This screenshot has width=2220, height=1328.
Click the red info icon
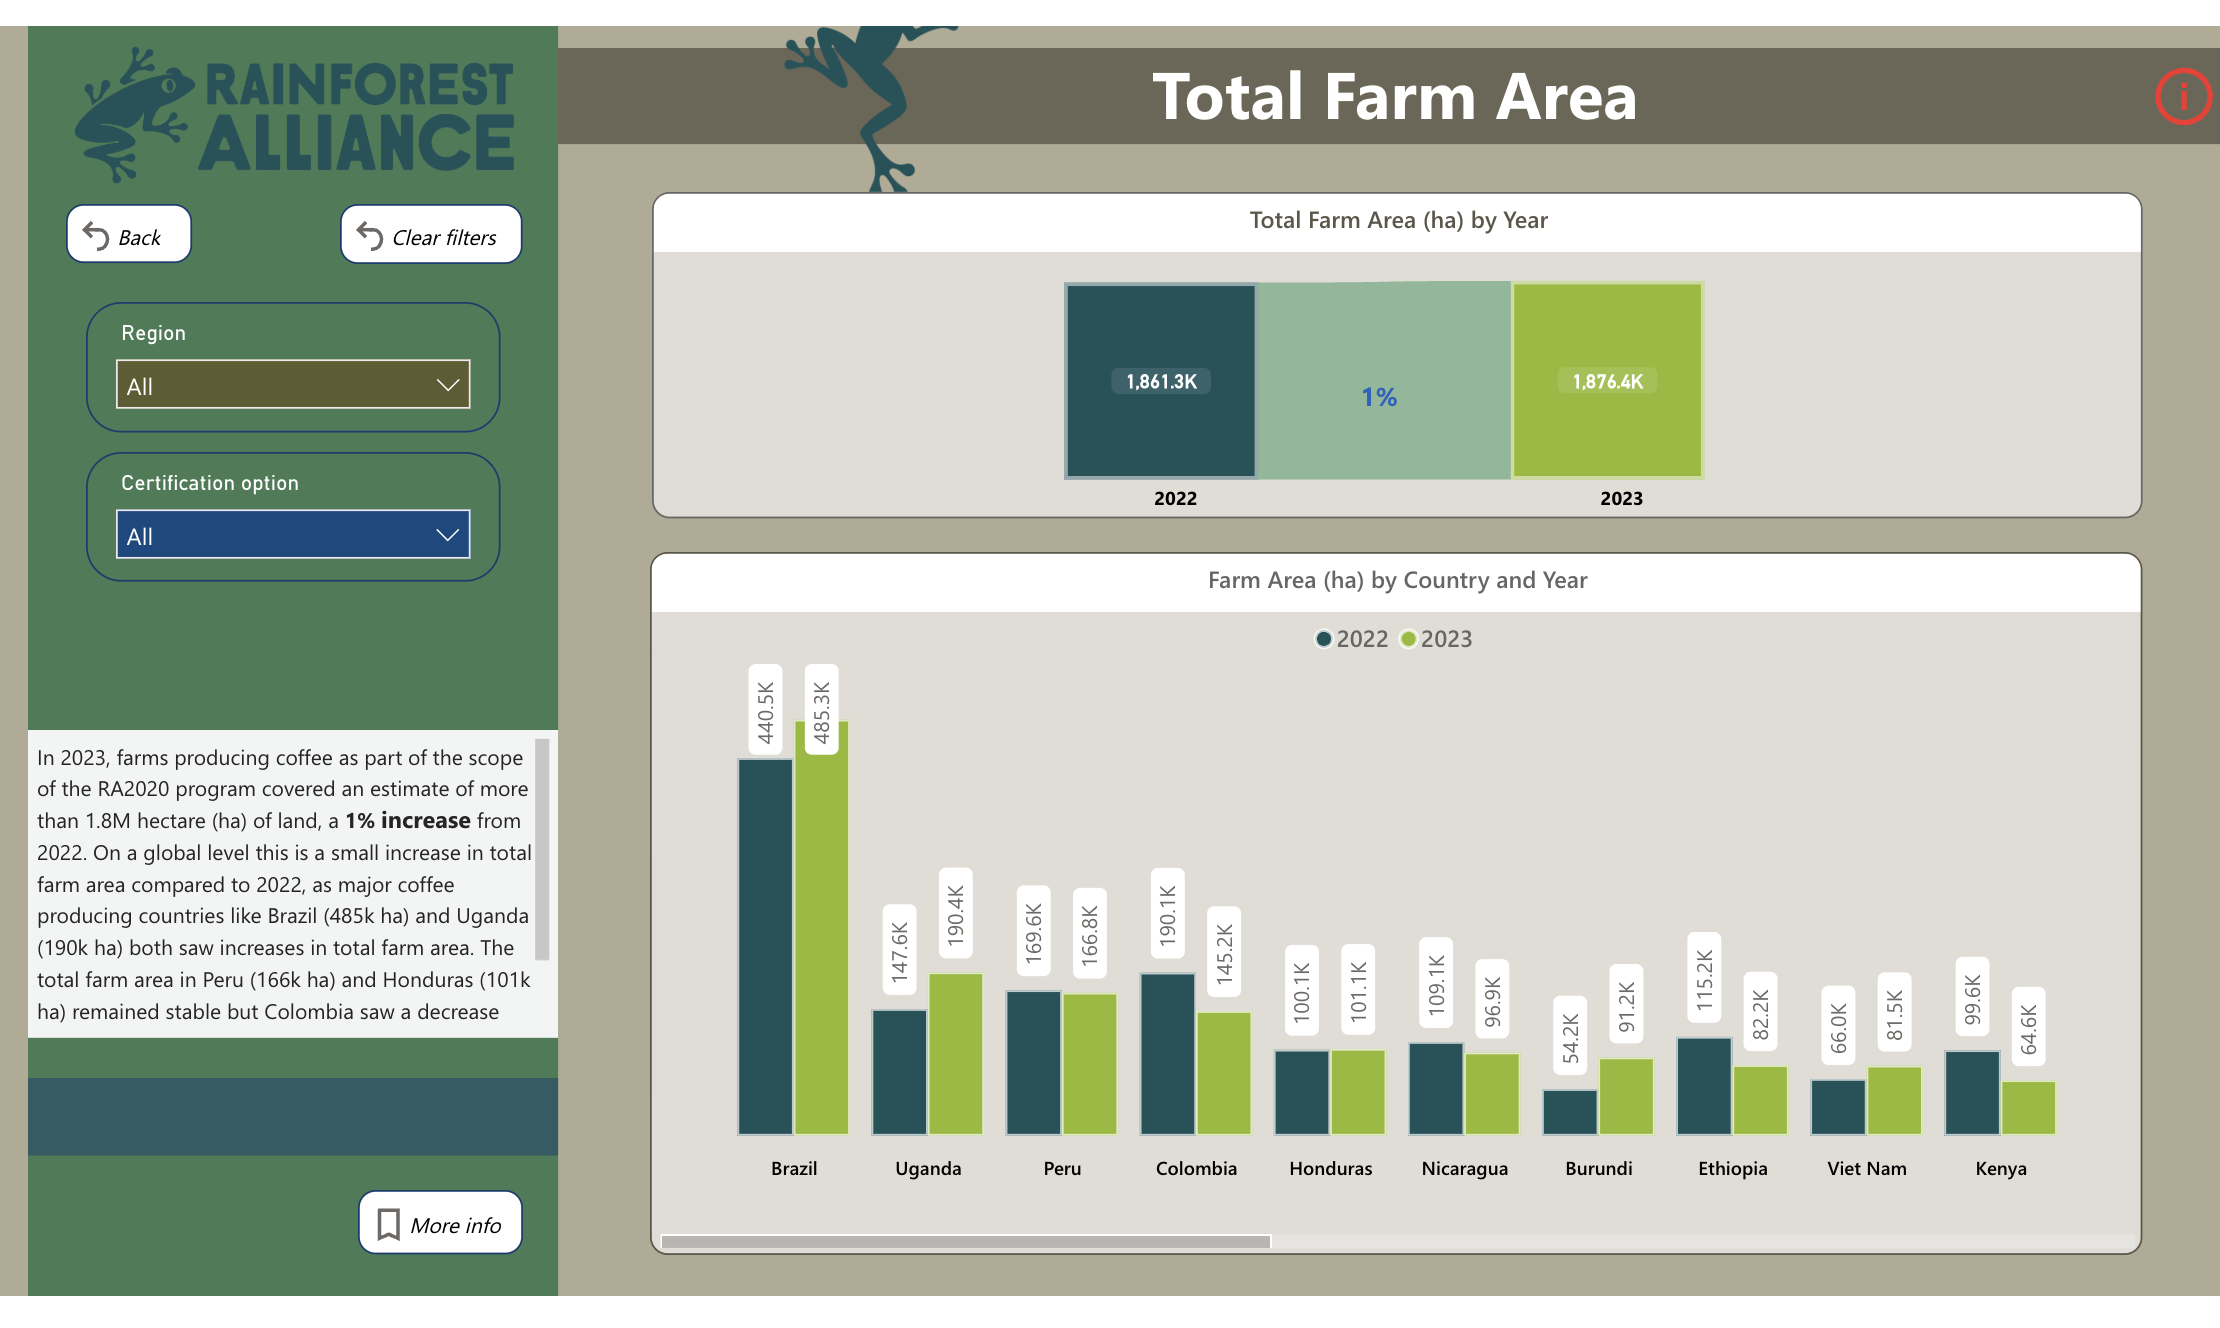tap(2182, 97)
